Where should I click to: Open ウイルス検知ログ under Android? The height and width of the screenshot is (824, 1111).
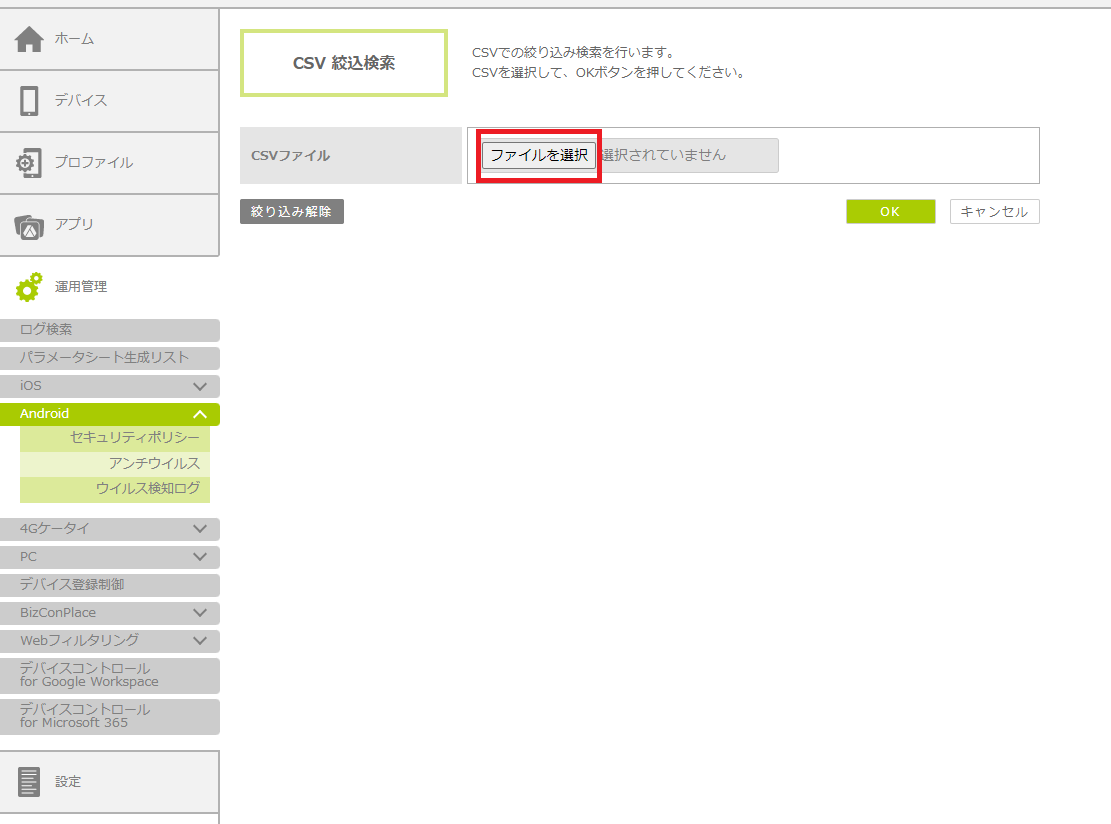[147, 489]
